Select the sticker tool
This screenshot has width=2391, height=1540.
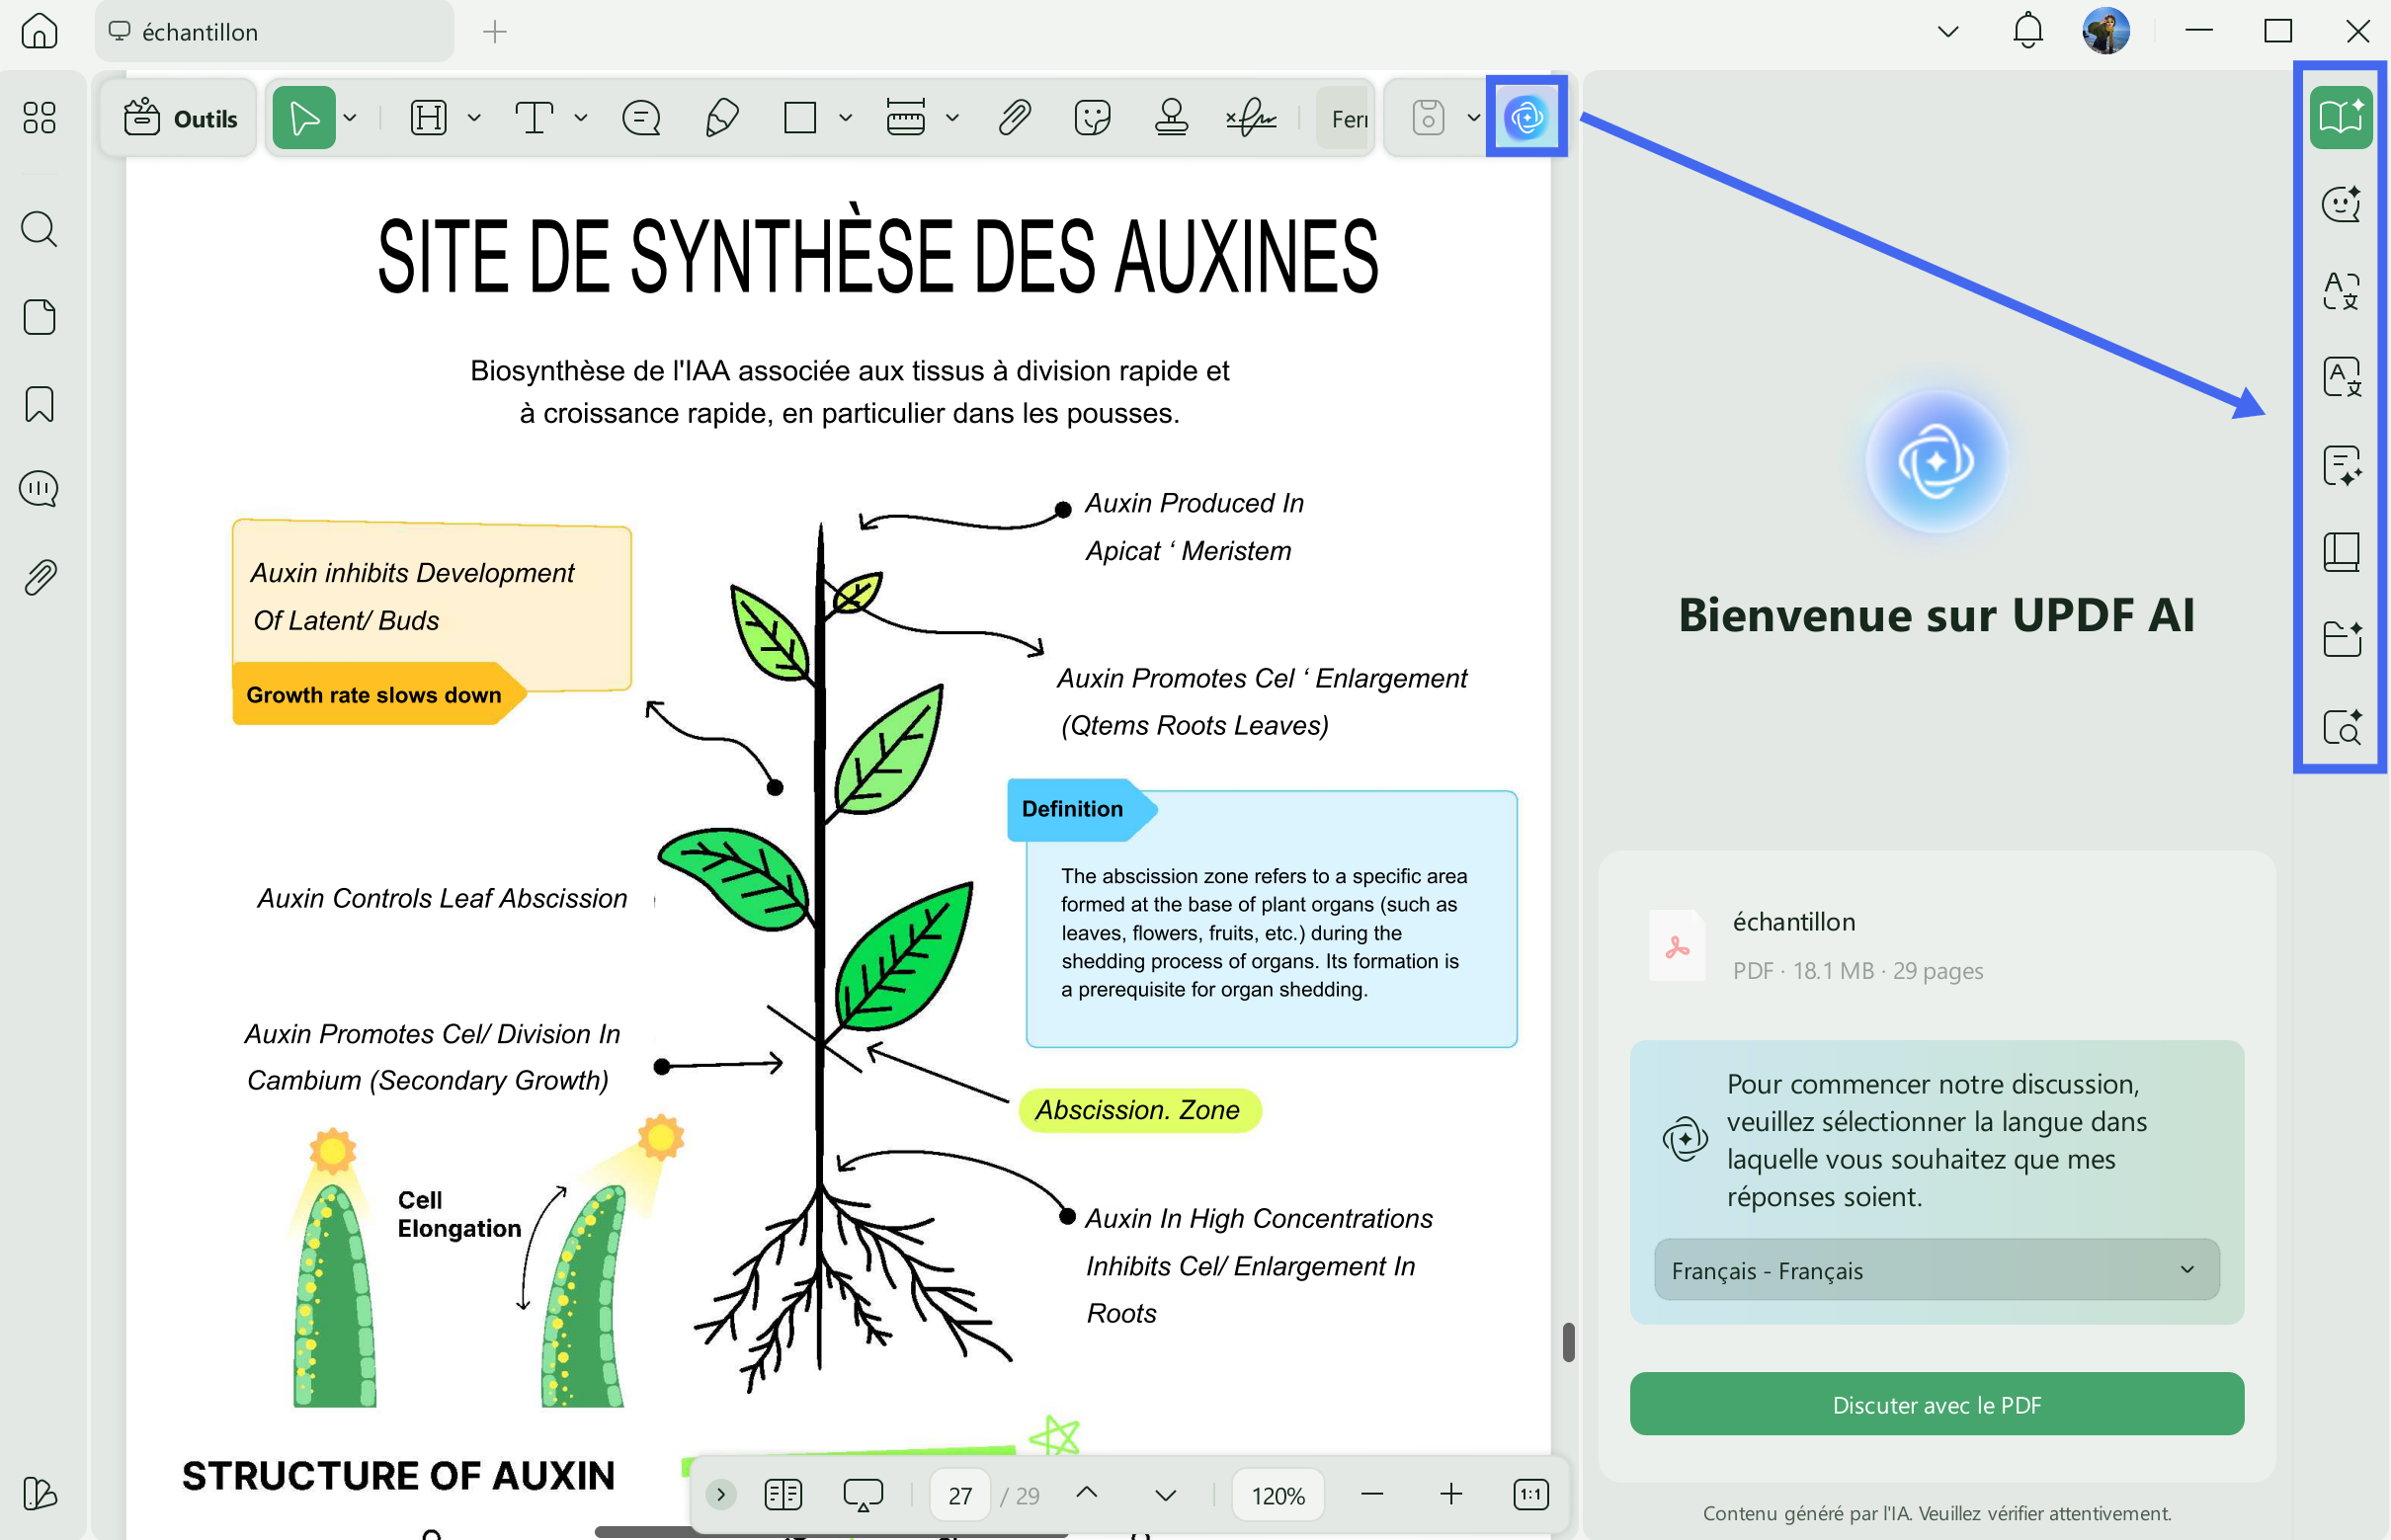(x=1092, y=118)
